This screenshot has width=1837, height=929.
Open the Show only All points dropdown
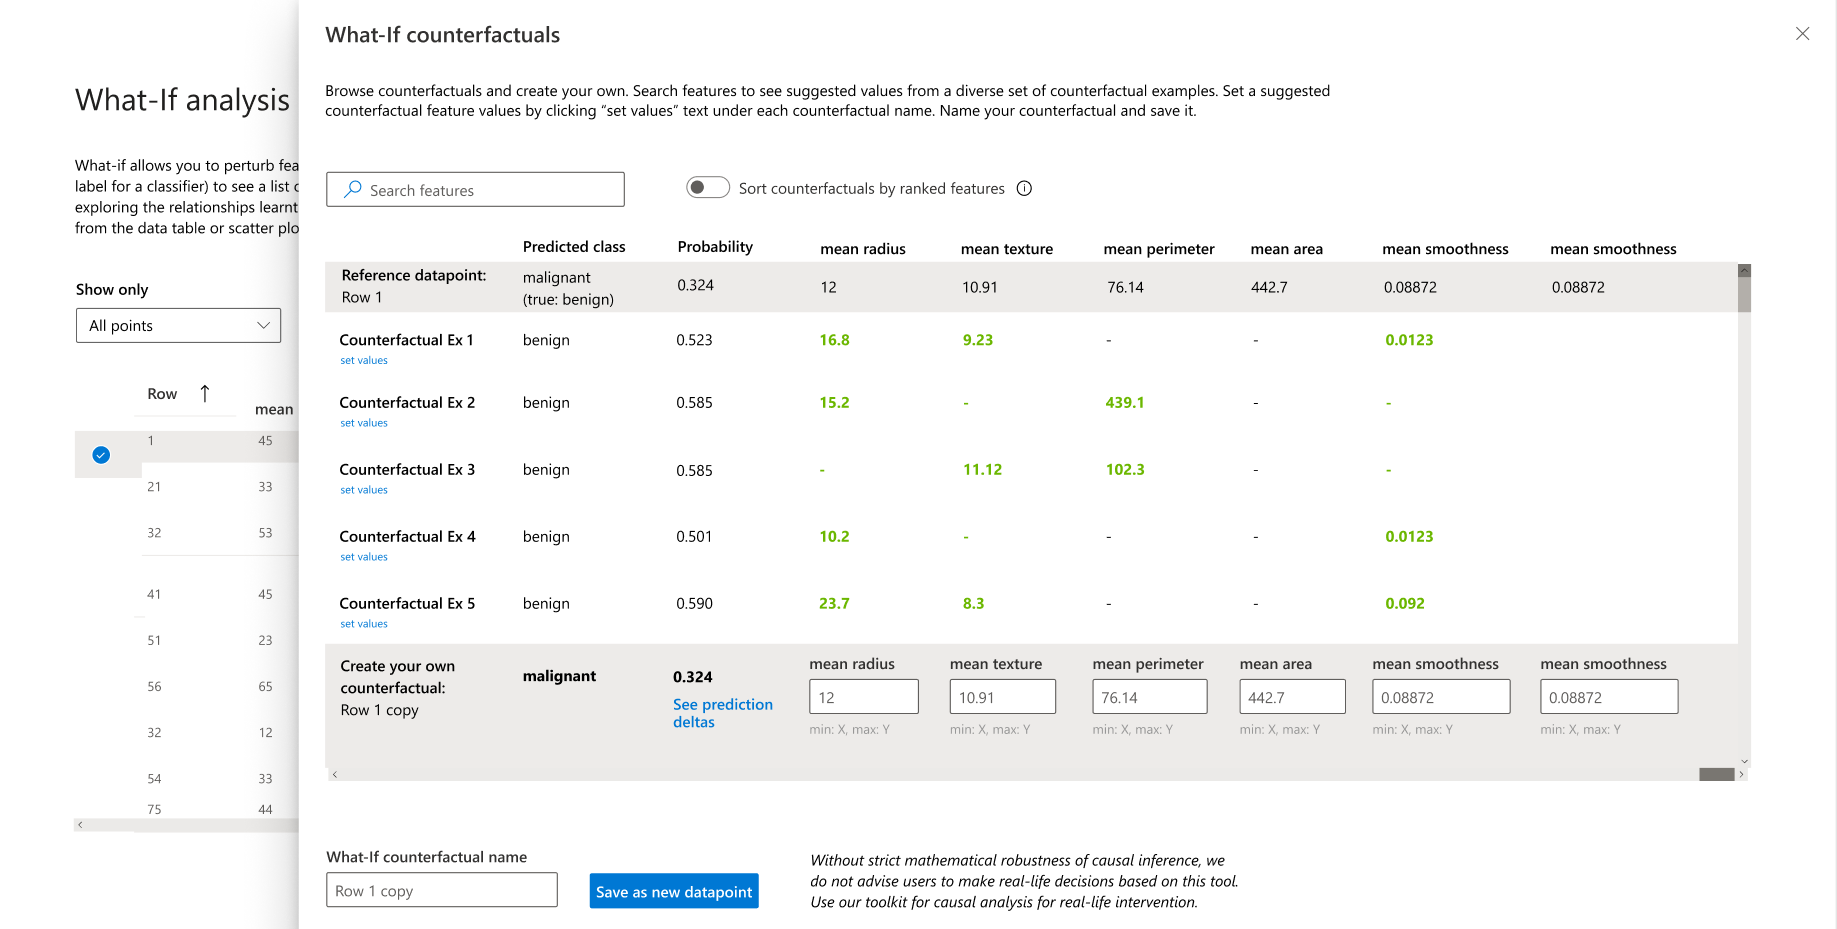pos(178,325)
